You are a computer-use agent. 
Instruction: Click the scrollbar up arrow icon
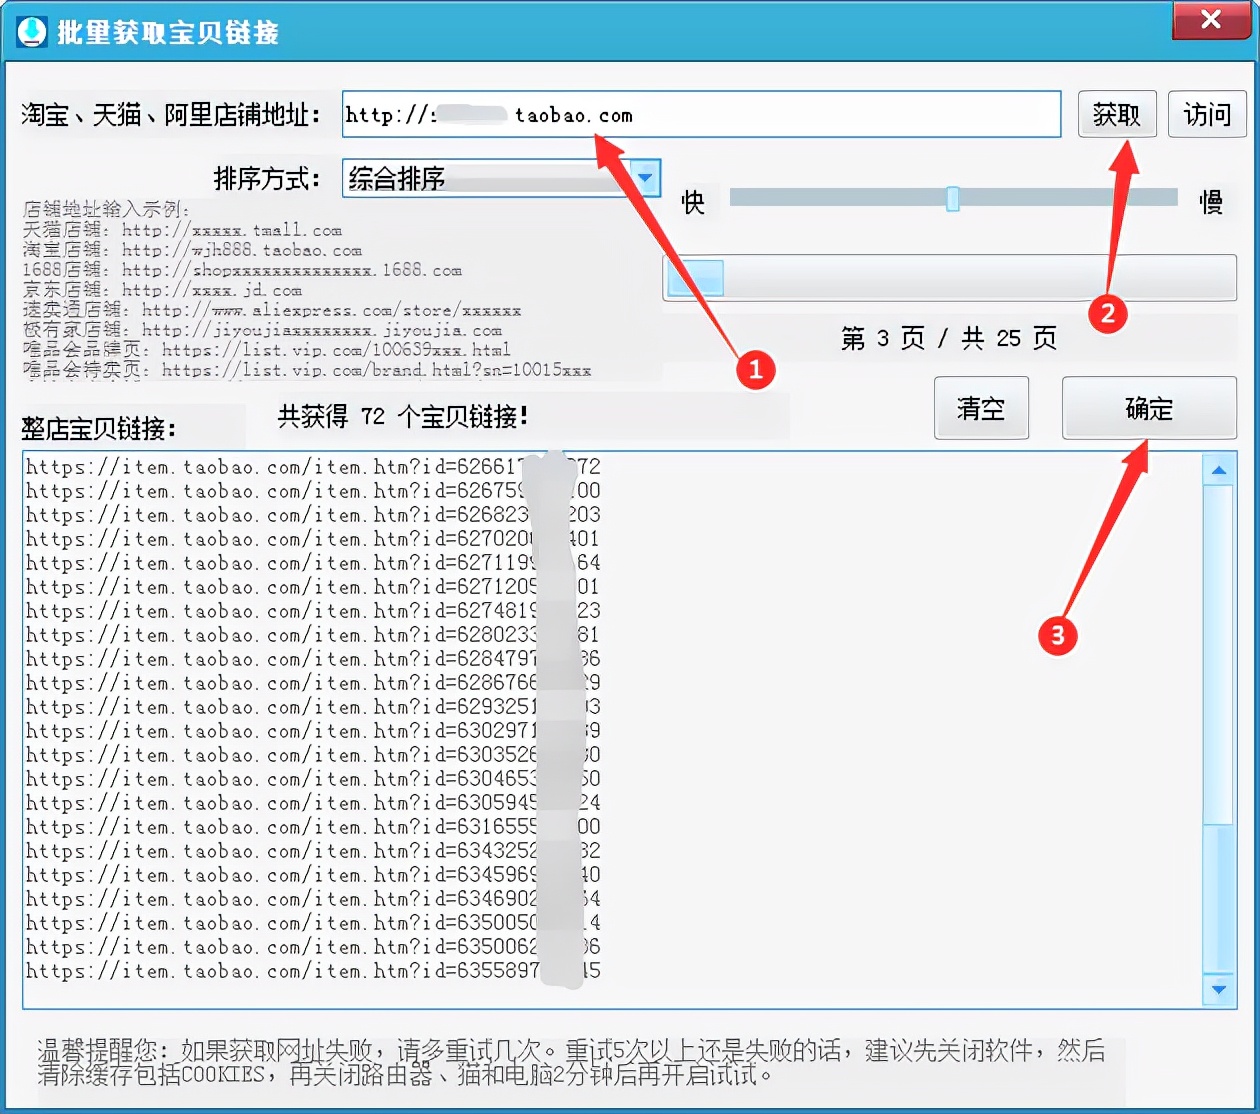[1218, 468]
